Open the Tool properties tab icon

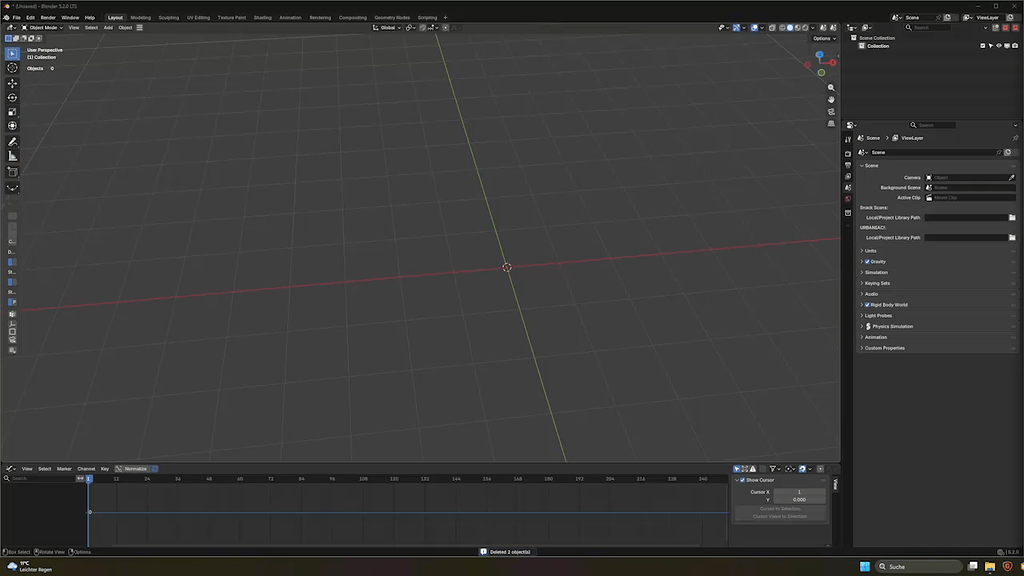(x=848, y=139)
